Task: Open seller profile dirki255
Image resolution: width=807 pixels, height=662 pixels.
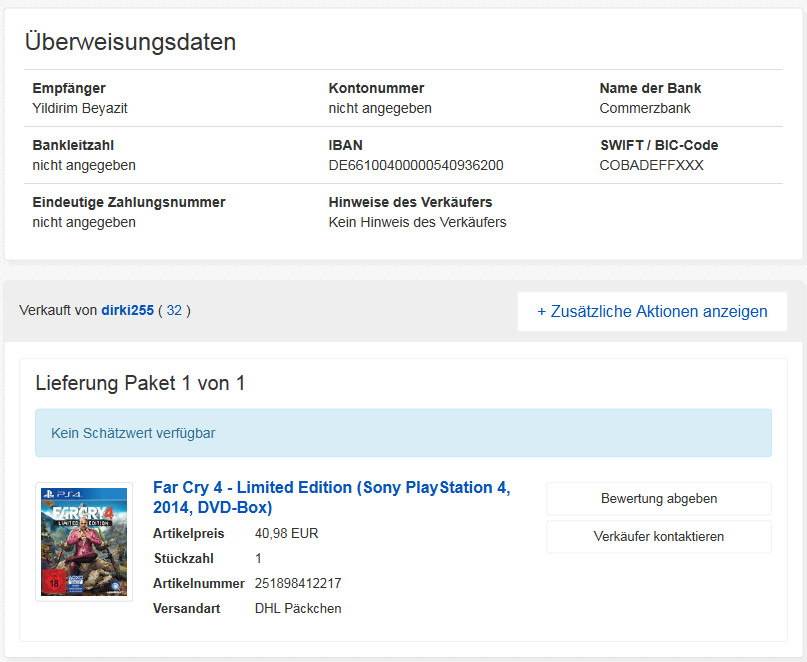Action: (x=127, y=310)
